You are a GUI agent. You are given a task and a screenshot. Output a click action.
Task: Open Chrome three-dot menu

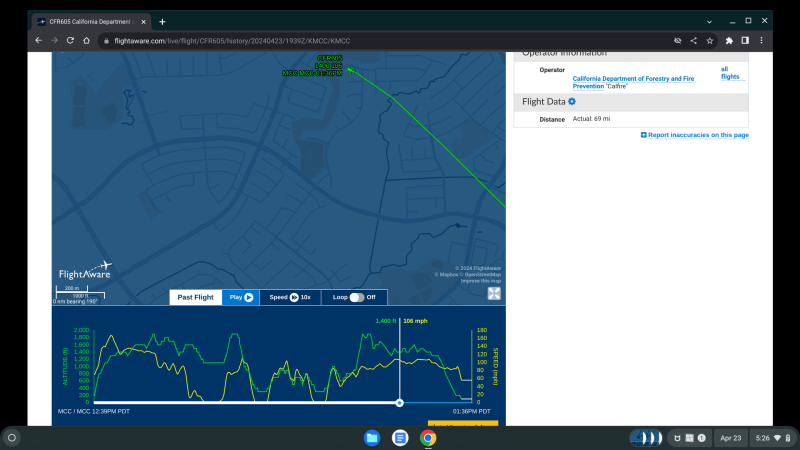click(x=761, y=40)
